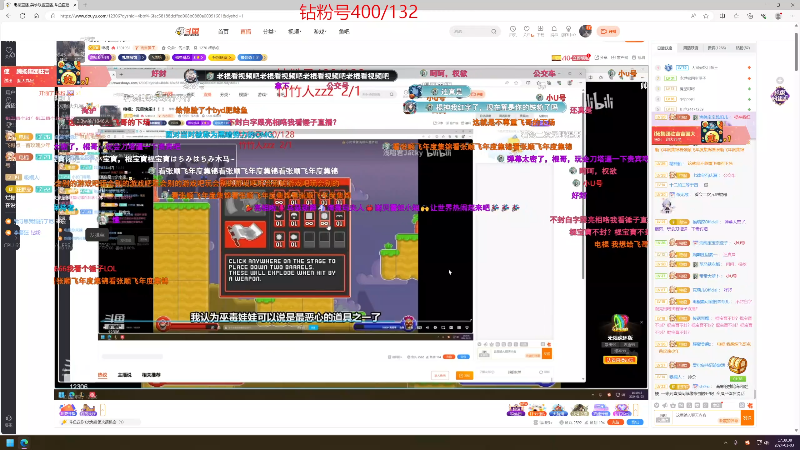Click the bottom icon in the left sidebar
Viewport: 800px width, 450px height.
9,420
